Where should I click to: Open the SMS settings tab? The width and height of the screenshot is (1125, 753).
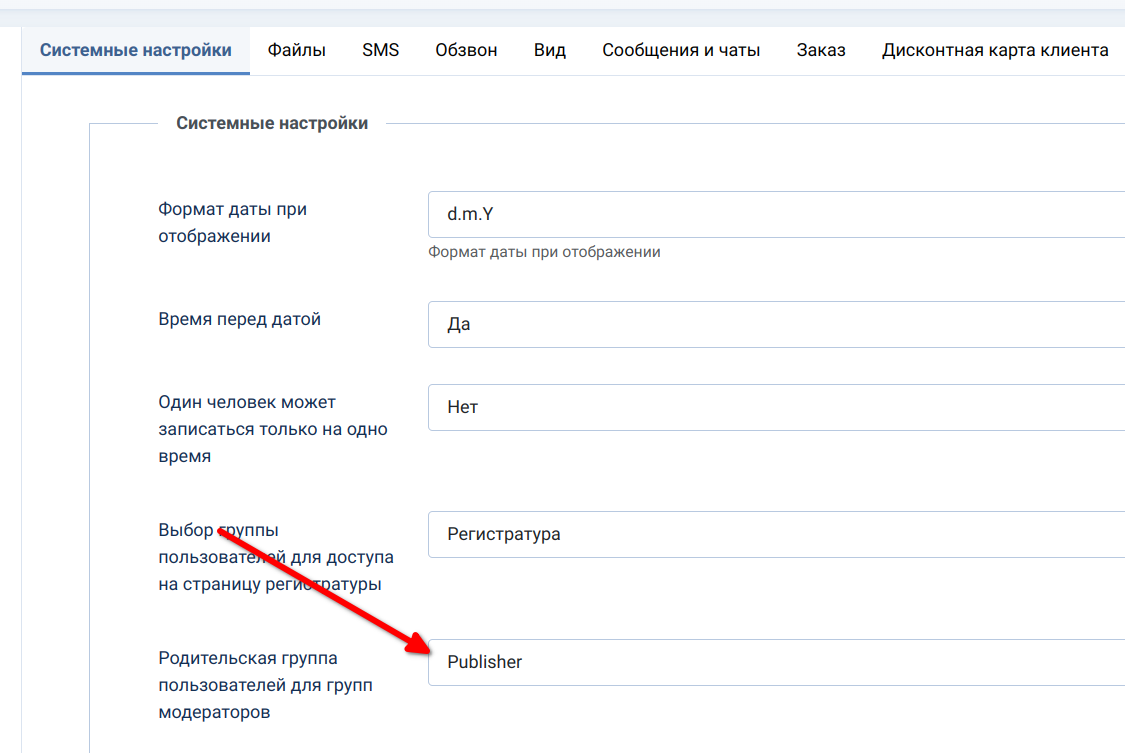point(380,50)
